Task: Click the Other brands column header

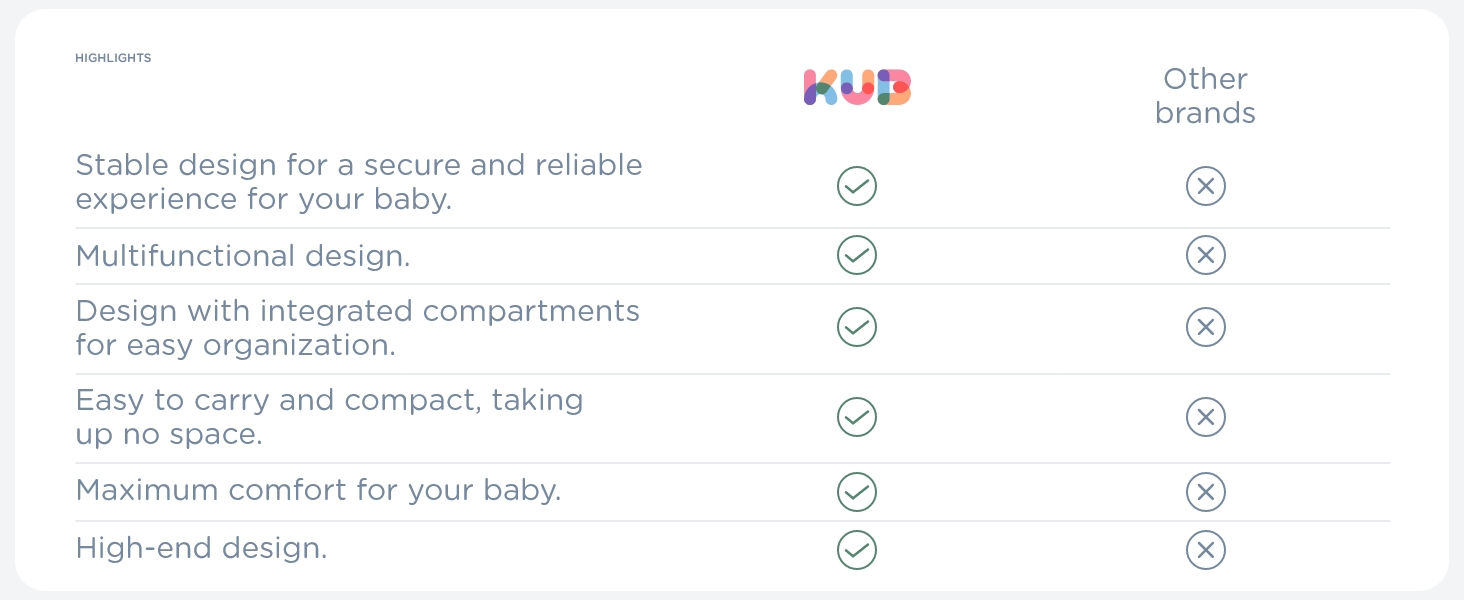Action: [1205, 96]
